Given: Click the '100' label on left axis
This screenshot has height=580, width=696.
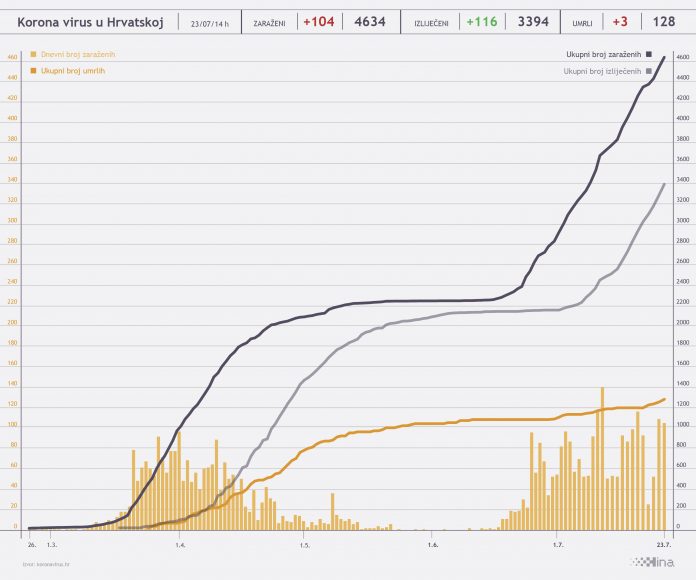Looking at the screenshot, I should point(12,424).
